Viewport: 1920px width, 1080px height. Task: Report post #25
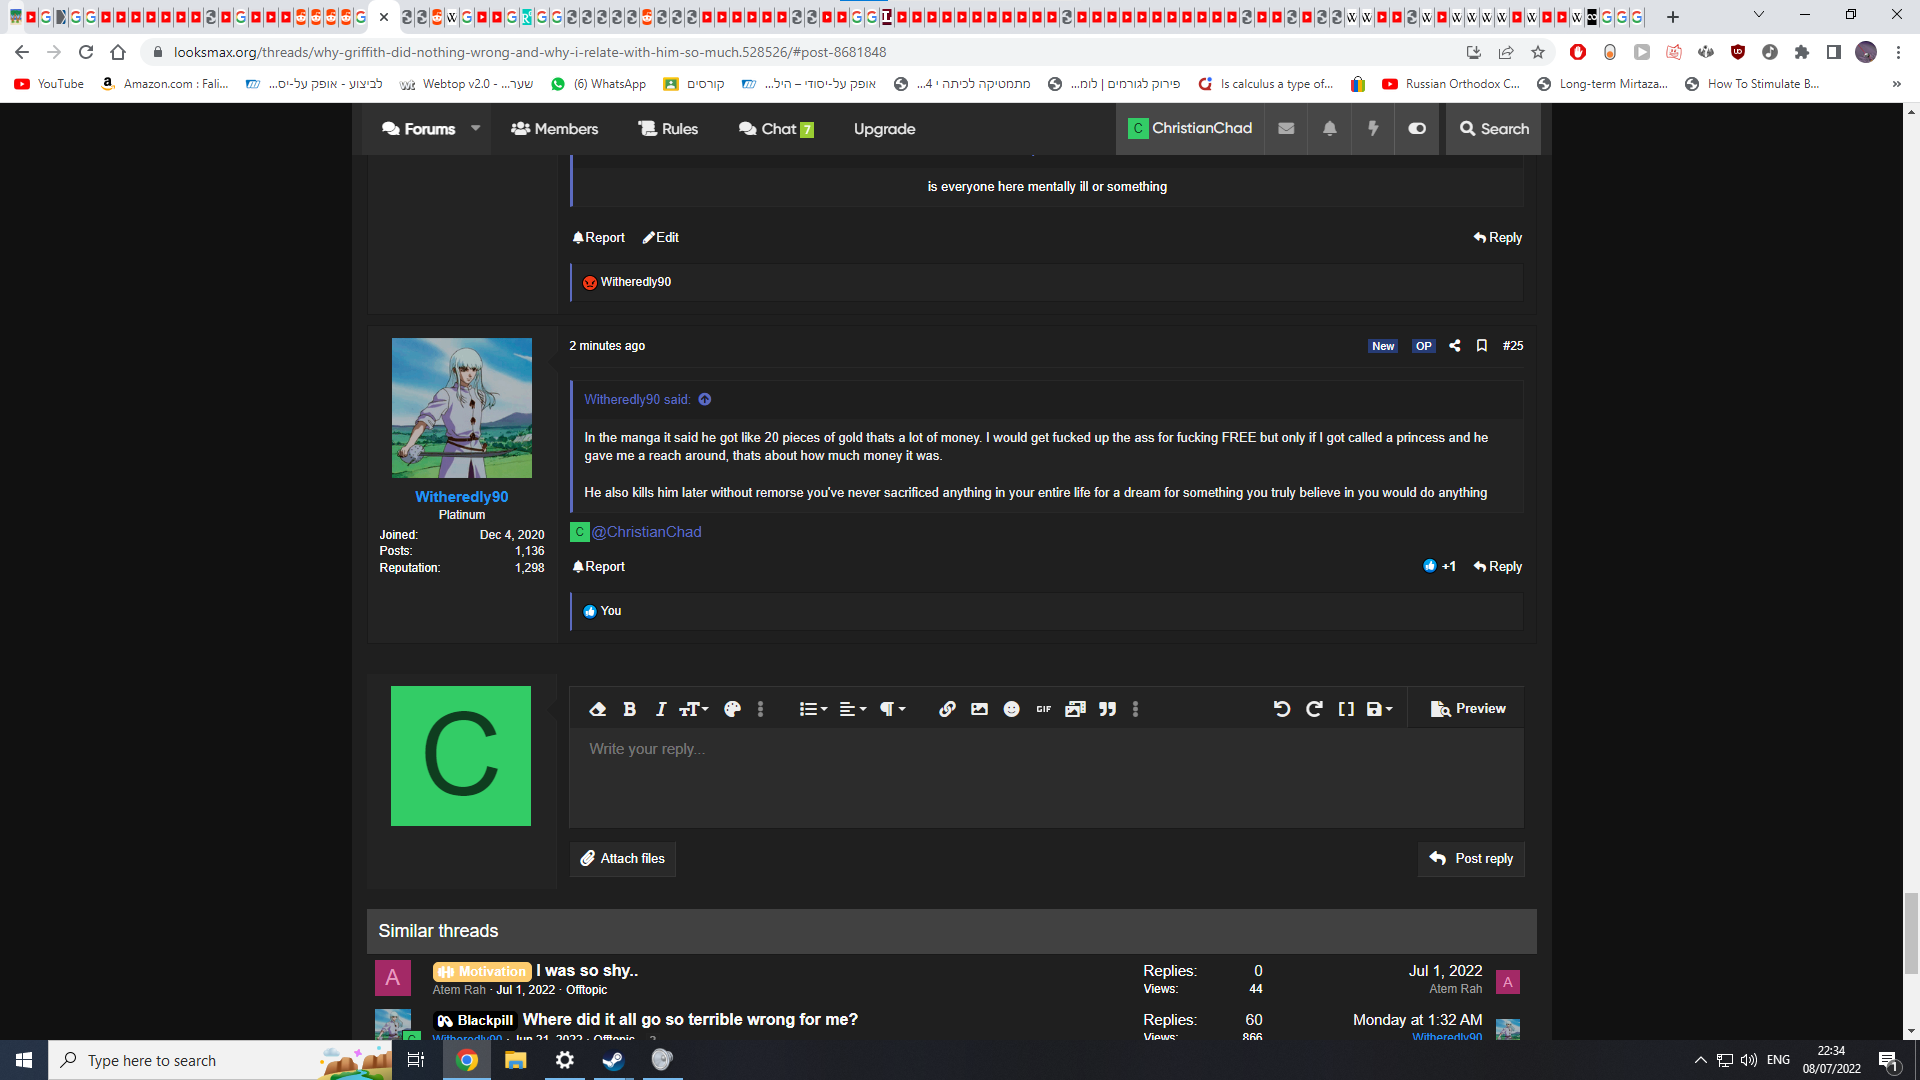[598, 566]
